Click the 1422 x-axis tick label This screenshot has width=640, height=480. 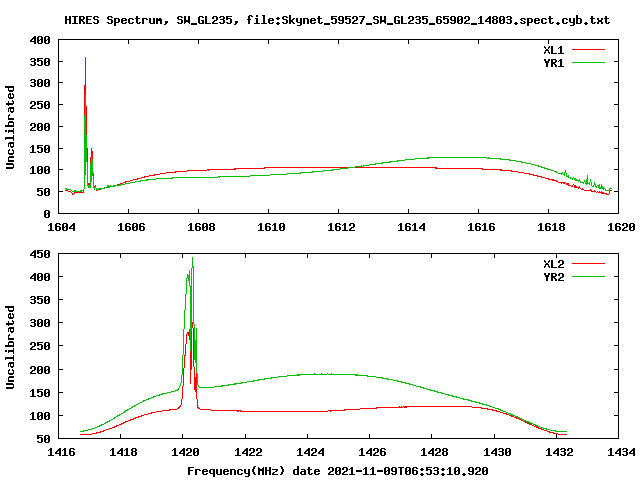(x=248, y=452)
